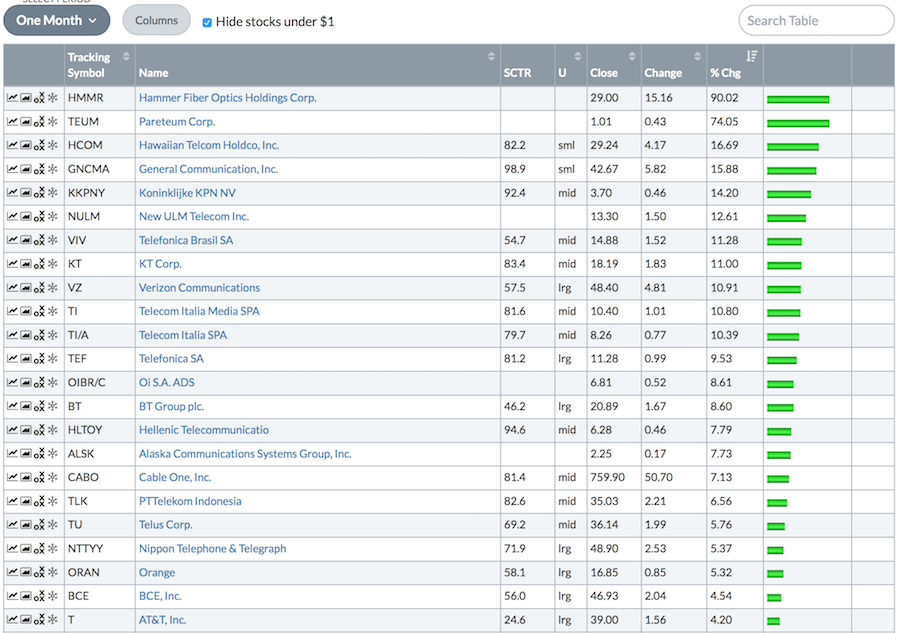Click the green percent bar for TEUM

pyautogui.click(x=798, y=122)
